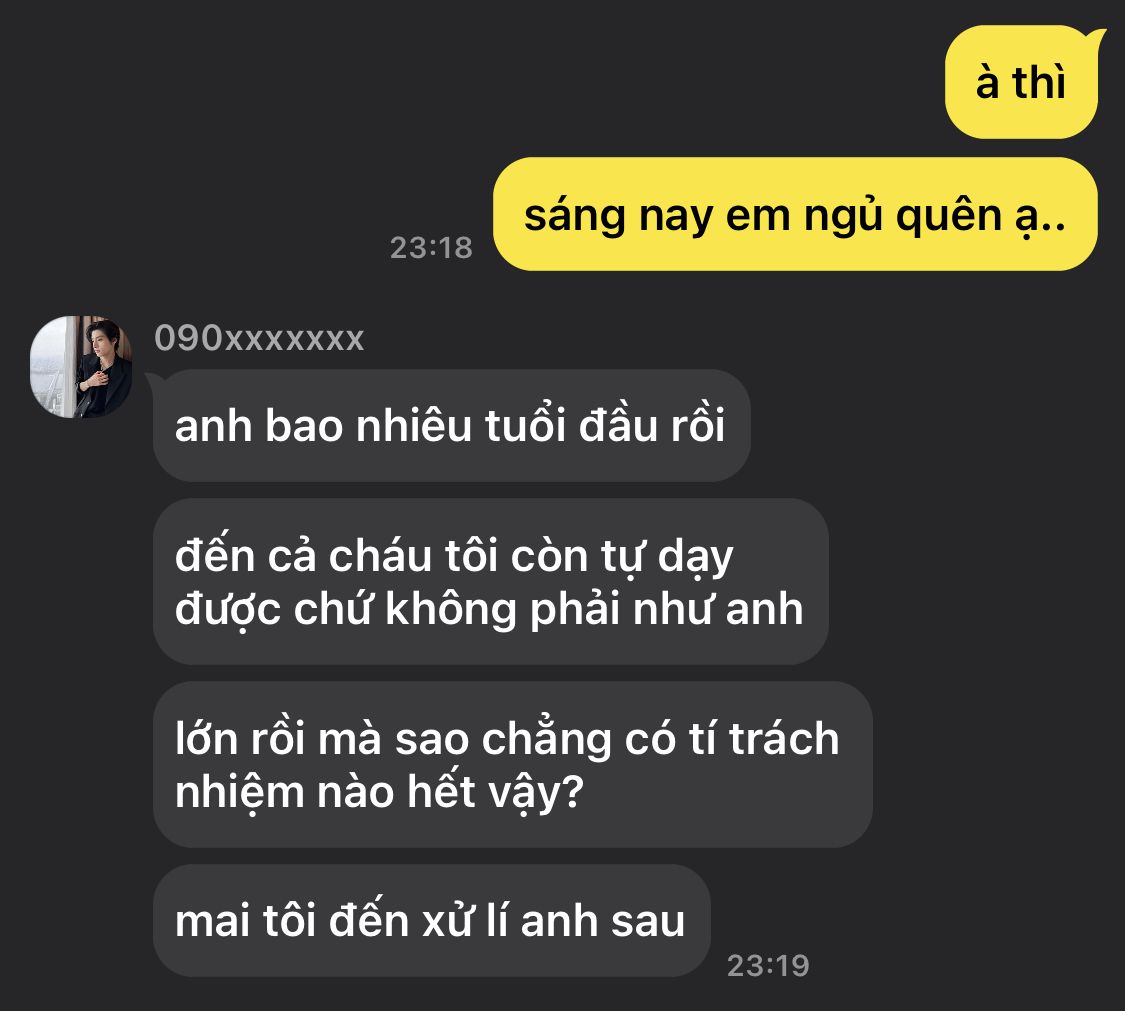
Task: Select the yellow 'à thì' message bubble
Action: pyautogui.click(x=1021, y=82)
